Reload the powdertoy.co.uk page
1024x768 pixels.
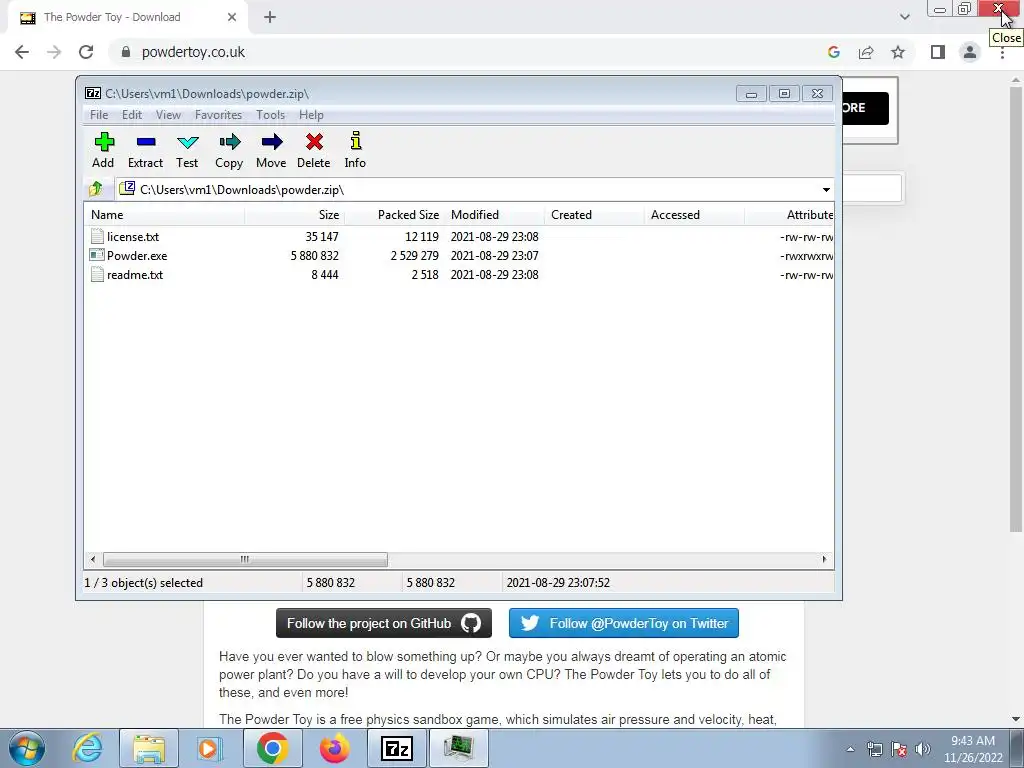coord(86,52)
